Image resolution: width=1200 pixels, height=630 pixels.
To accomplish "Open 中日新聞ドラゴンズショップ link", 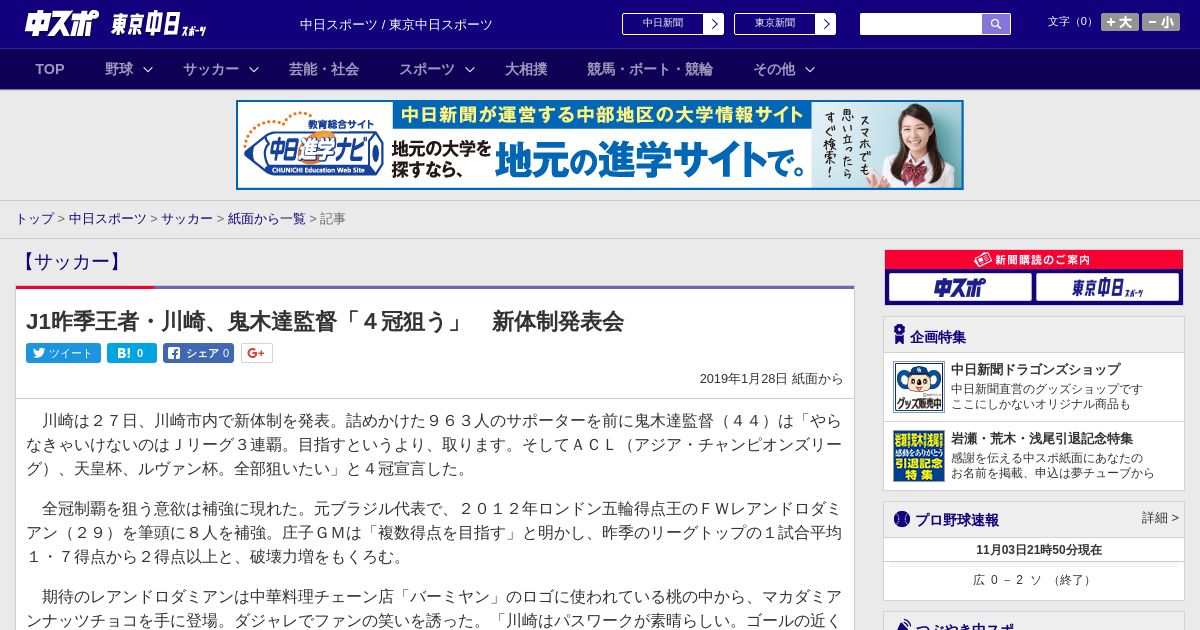I will pos(1035,369).
